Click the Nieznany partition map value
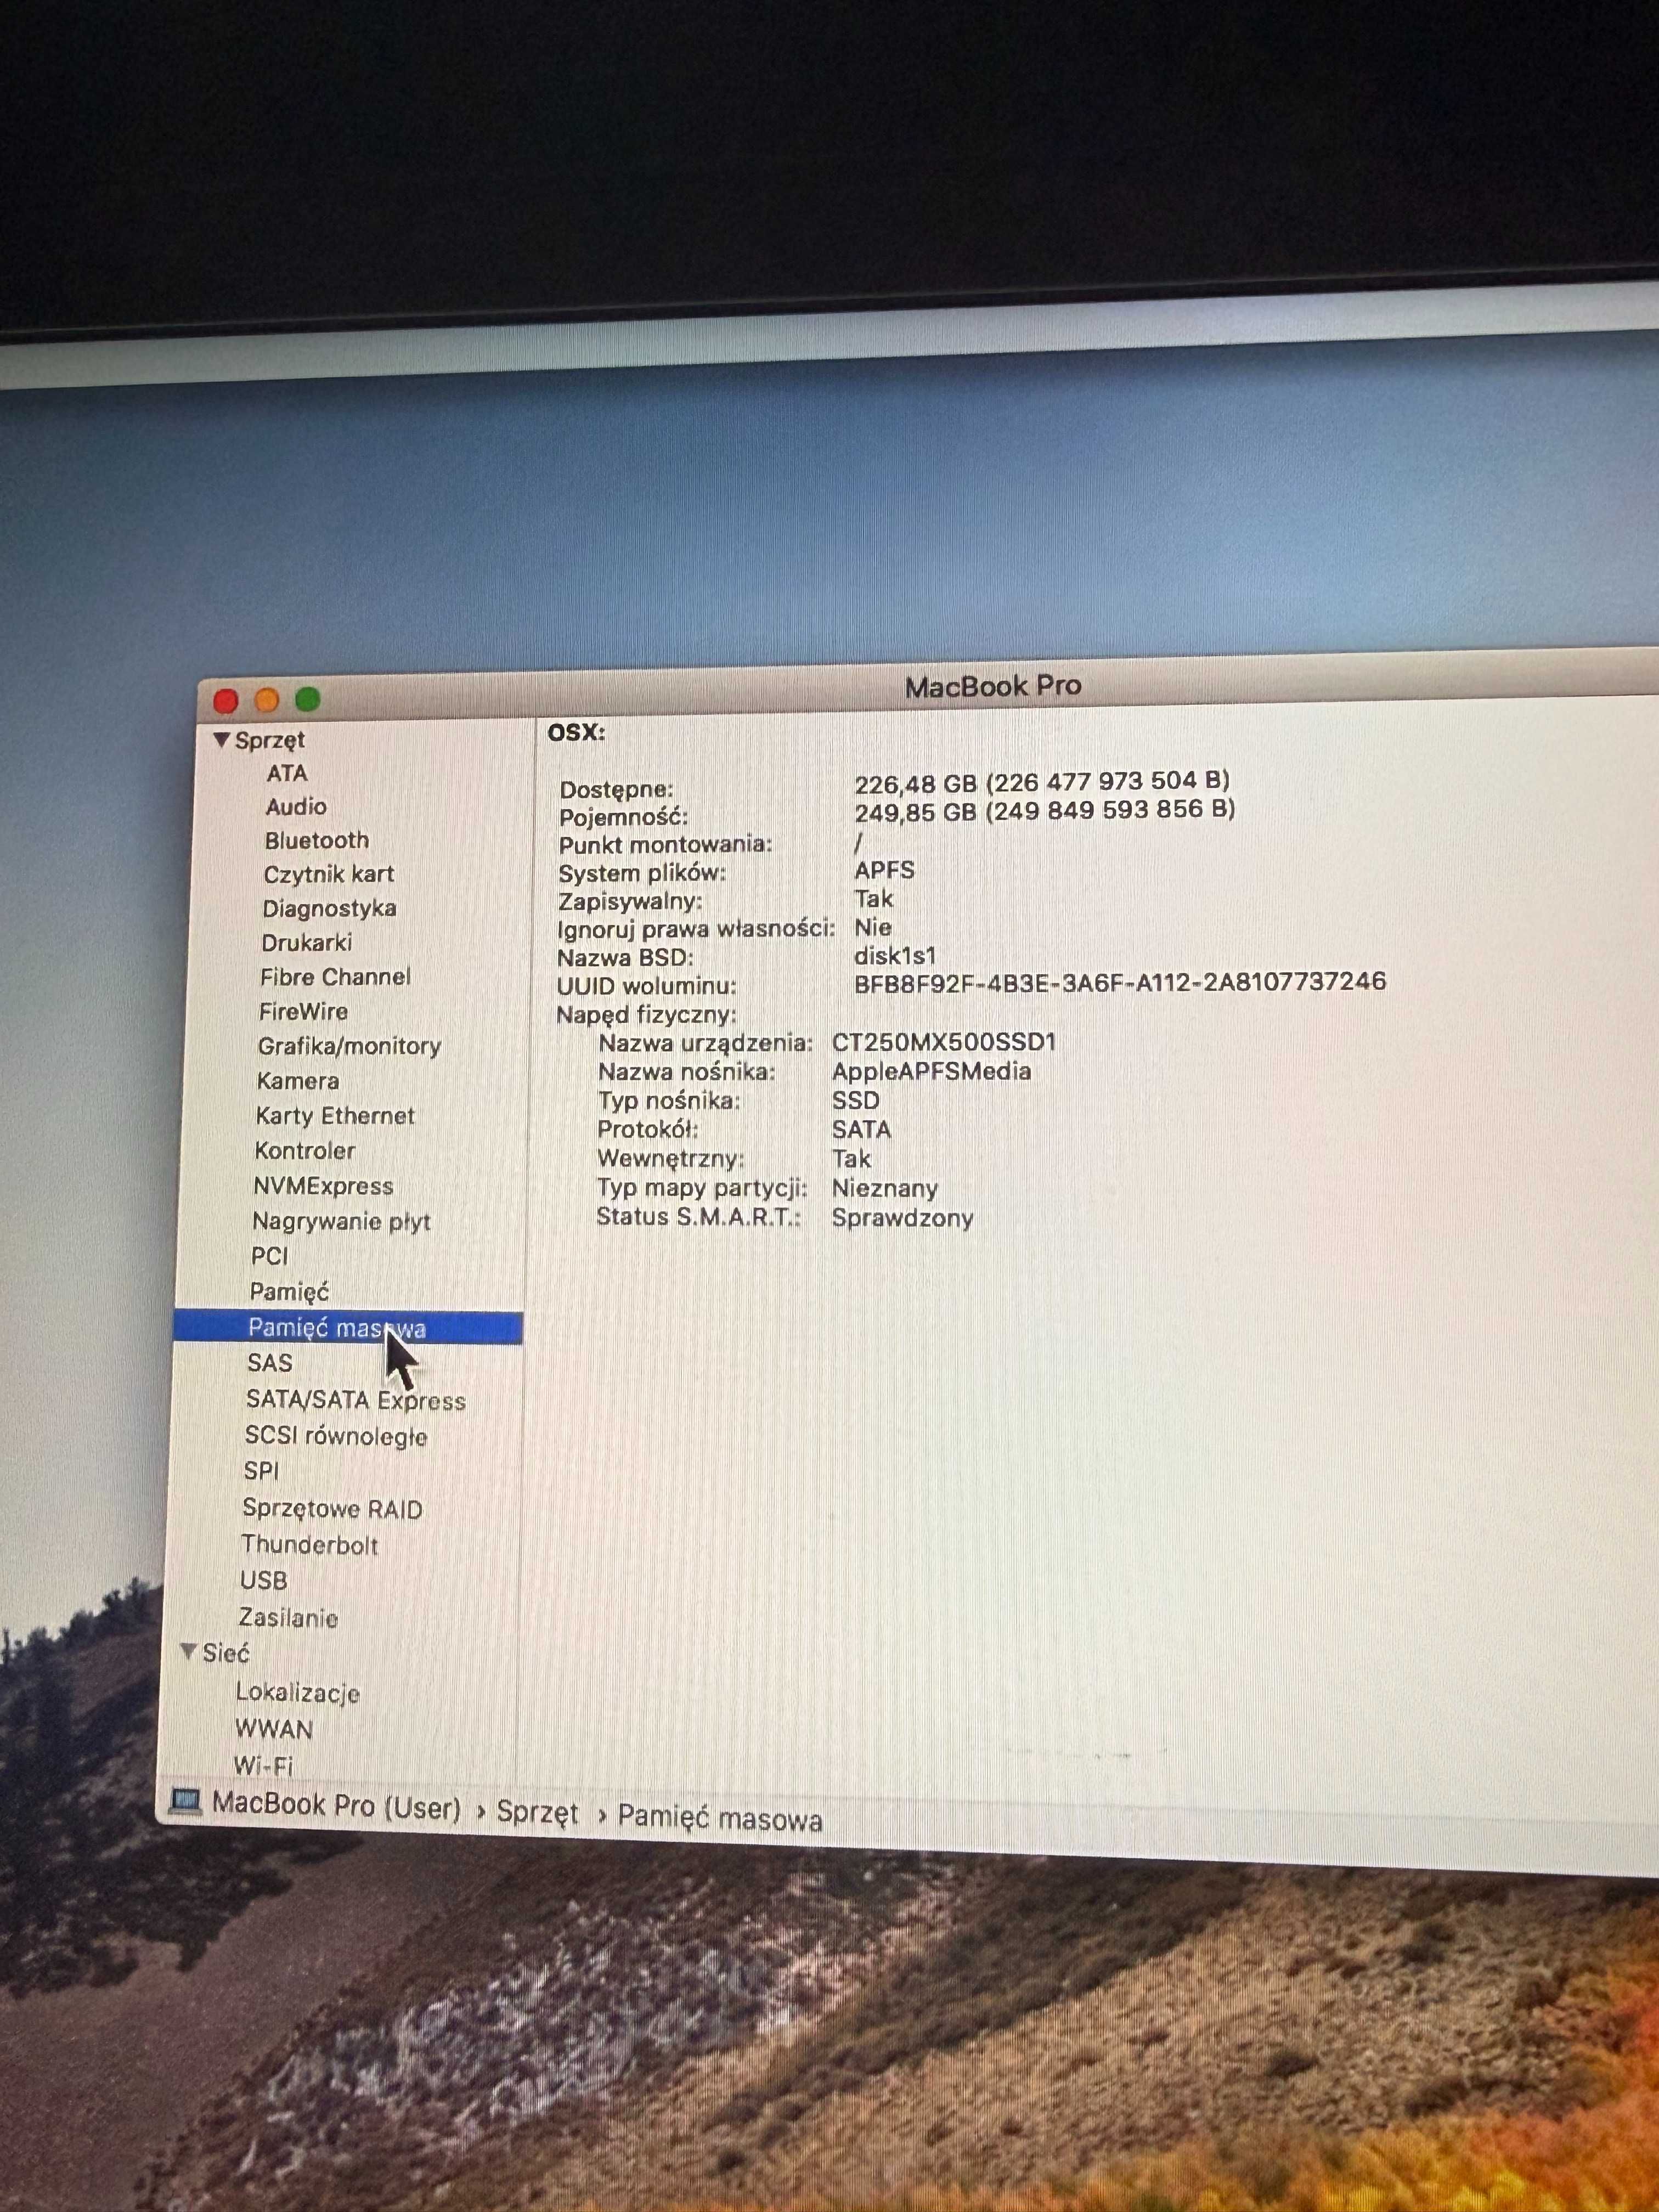Image resolution: width=1659 pixels, height=2212 pixels. pyautogui.click(x=885, y=1189)
